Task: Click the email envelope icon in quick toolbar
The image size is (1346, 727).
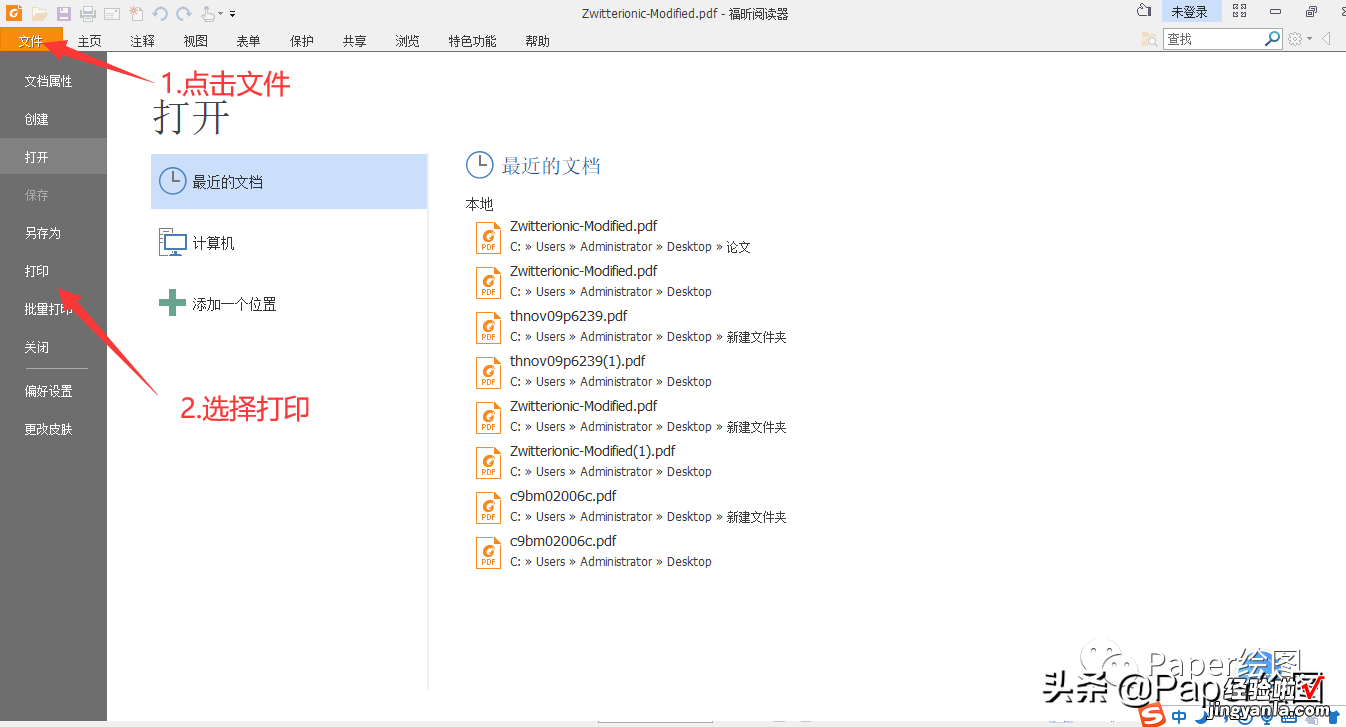Action: (x=112, y=13)
